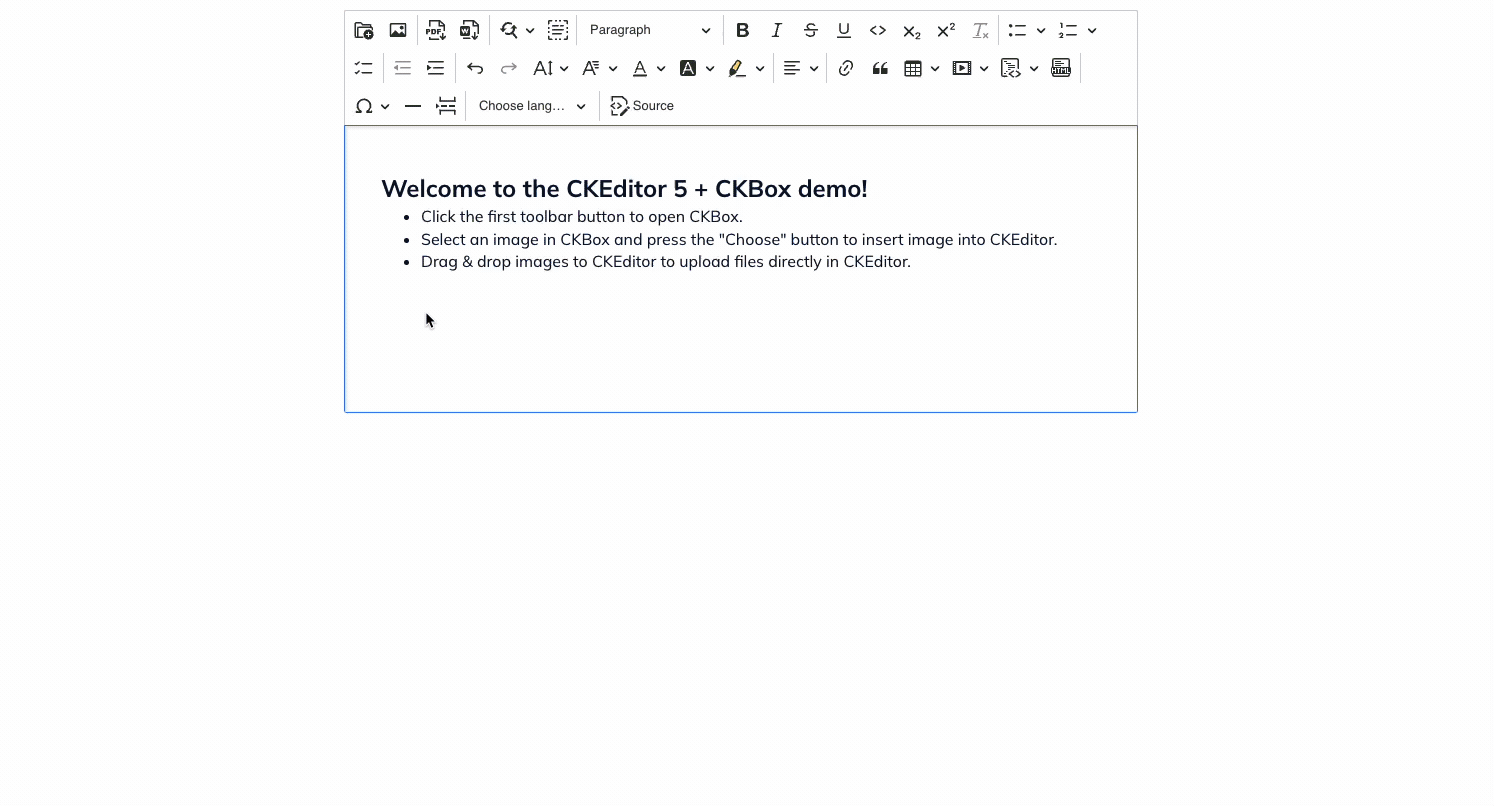Open the font background color picker

[x=696, y=69]
